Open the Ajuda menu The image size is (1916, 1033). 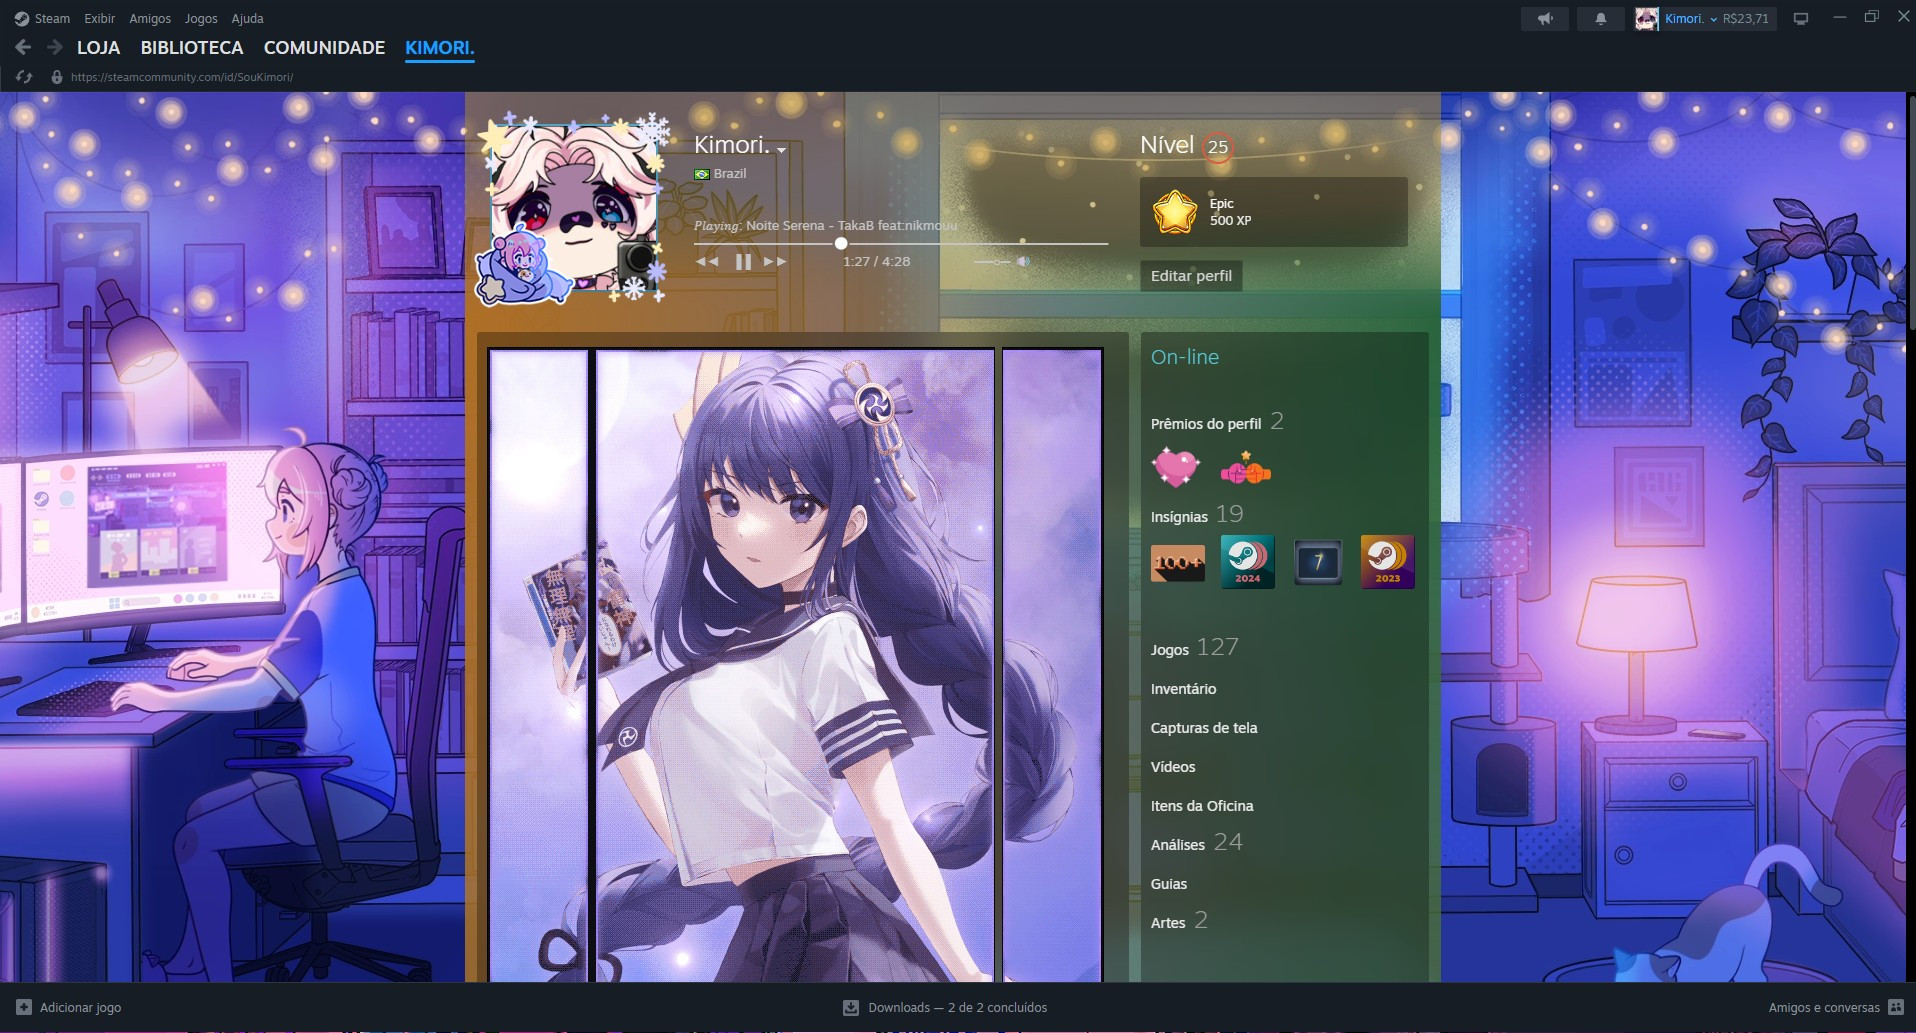tap(247, 18)
